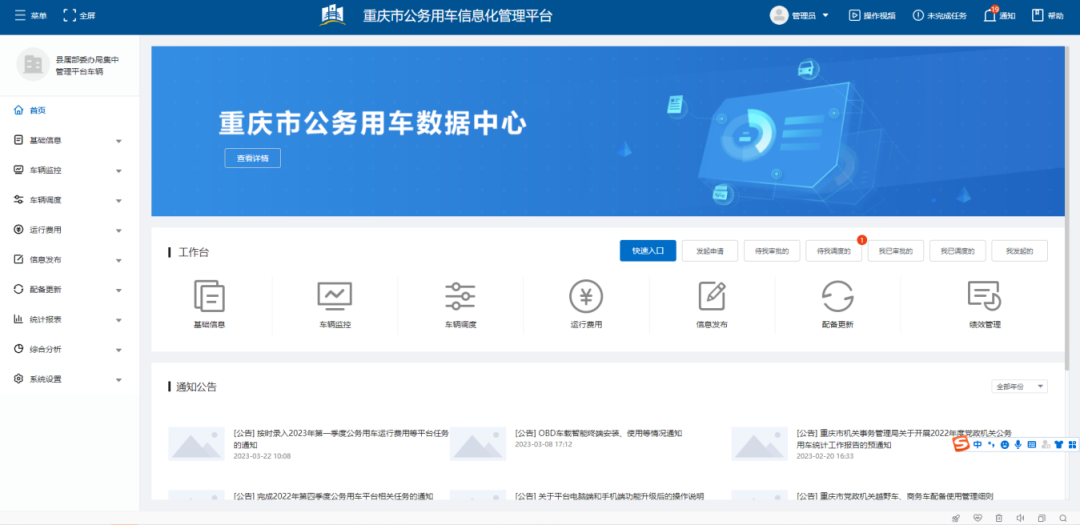Open Sogou skin shirt icon
Image resolution: width=1080 pixels, height=525 pixels.
[x=1059, y=445]
